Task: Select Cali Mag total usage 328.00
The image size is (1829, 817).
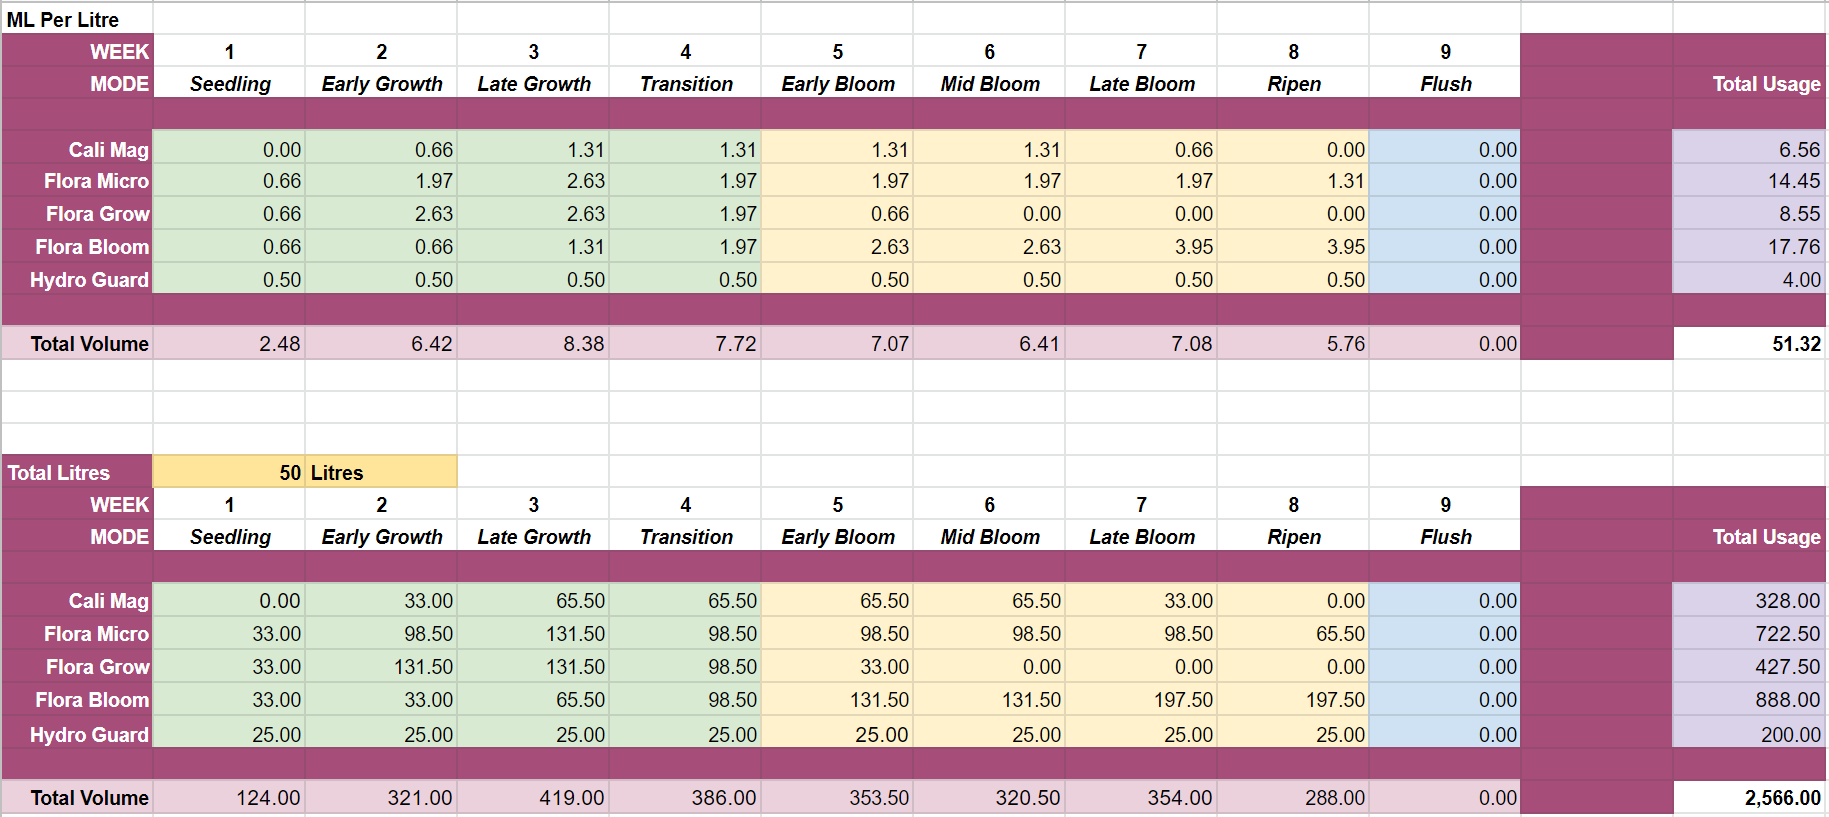Action: [1749, 601]
